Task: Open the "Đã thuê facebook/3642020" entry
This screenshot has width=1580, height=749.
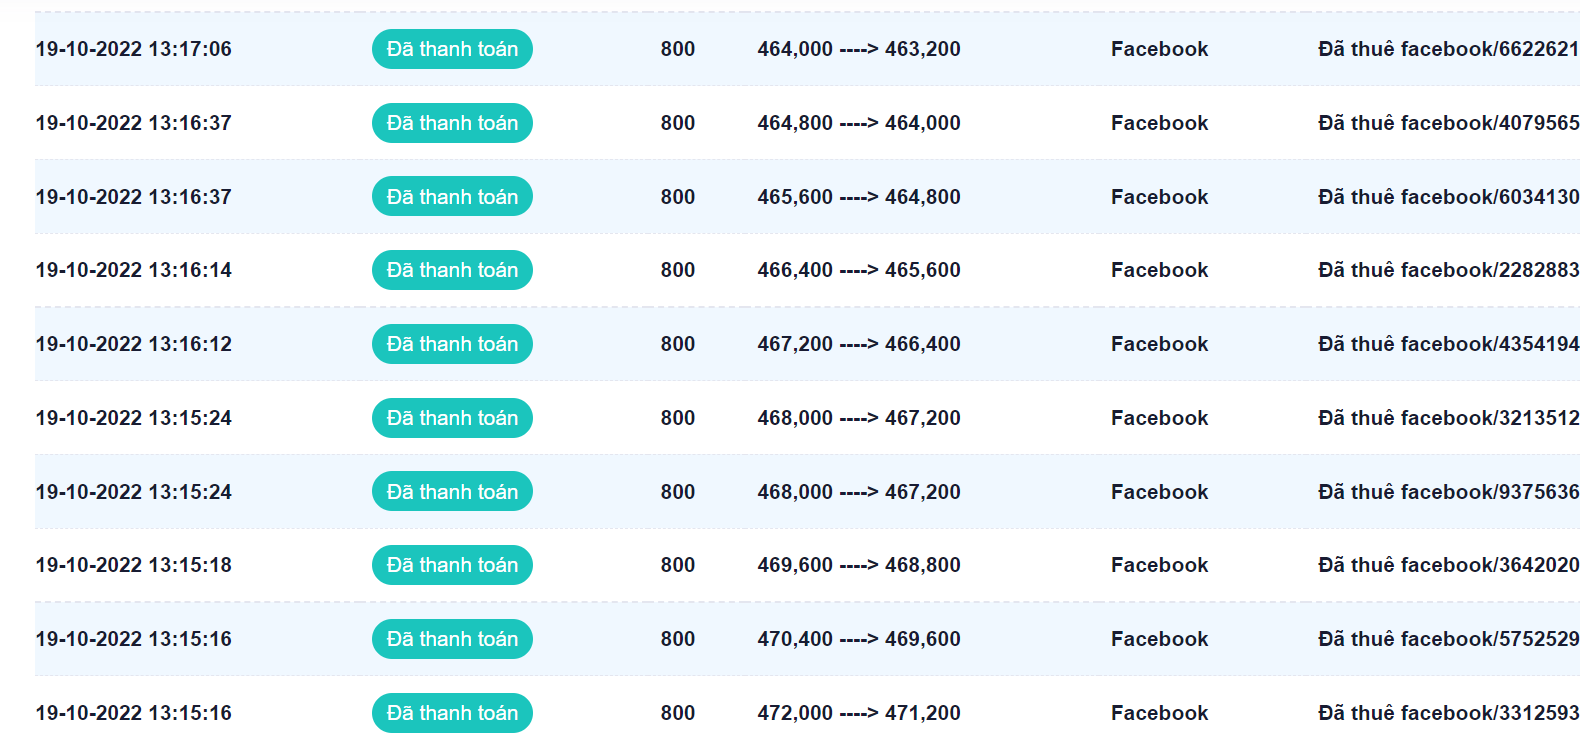Action: tap(1447, 565)
